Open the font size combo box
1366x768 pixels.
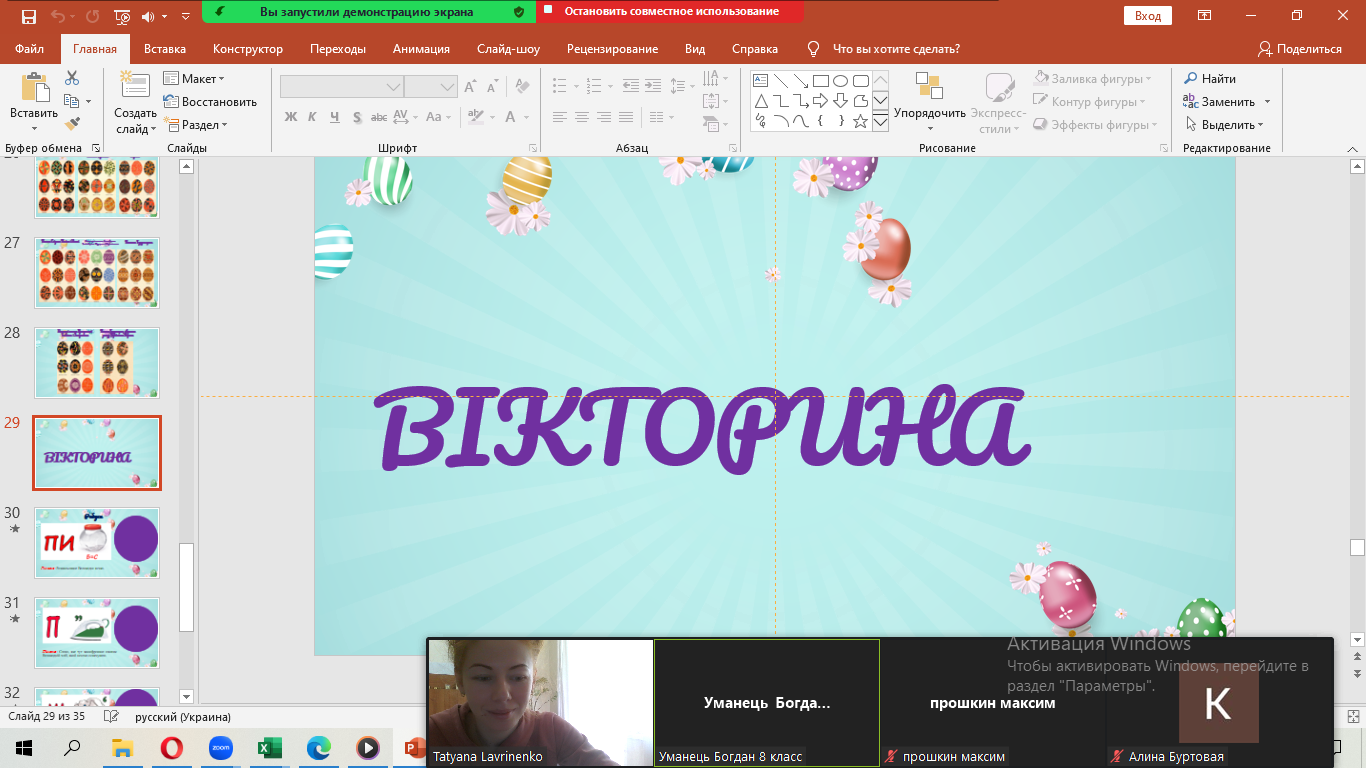point(431,87)
